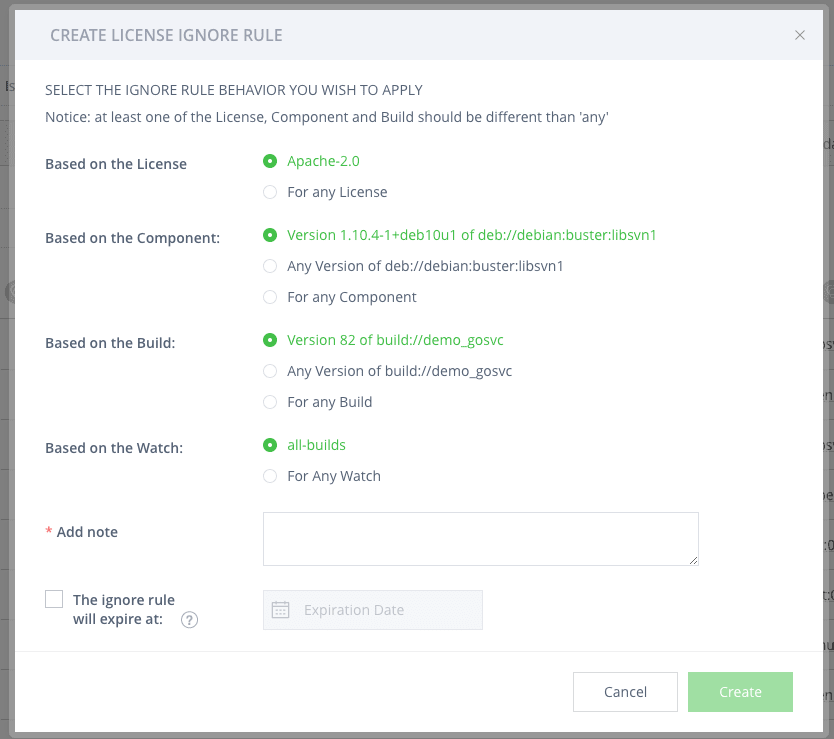This screenshot has height=739, width=834.
Task: Click the Create License Ignore Rule title
Action: [x=166, y=34]
